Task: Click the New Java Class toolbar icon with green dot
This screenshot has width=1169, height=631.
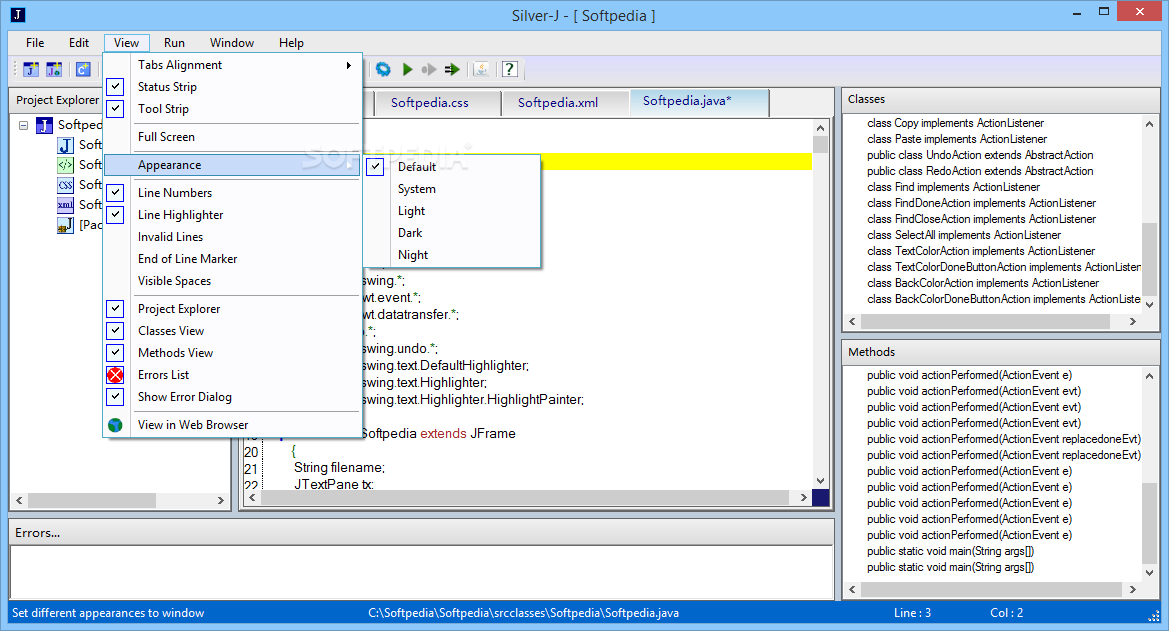Action: tap(54, 69)
